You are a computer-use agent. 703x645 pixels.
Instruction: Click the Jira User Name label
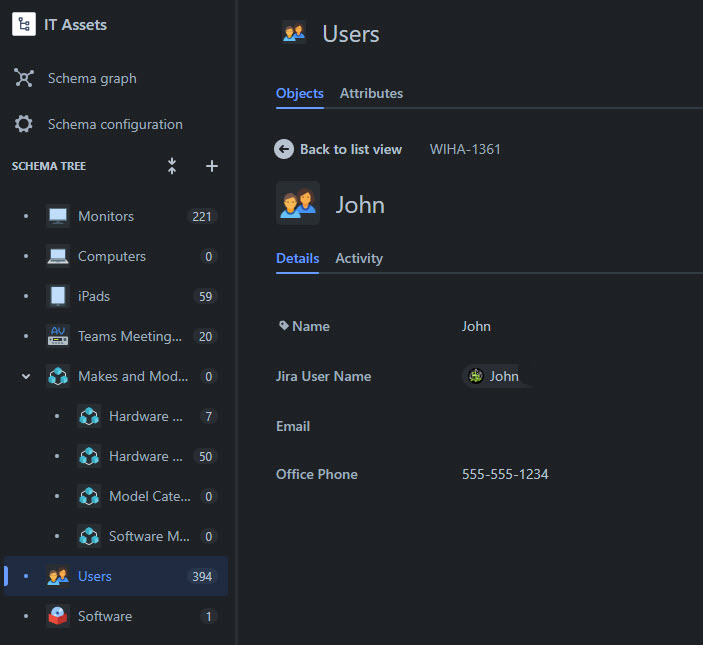pyautogui.click(x=323, y=376)
